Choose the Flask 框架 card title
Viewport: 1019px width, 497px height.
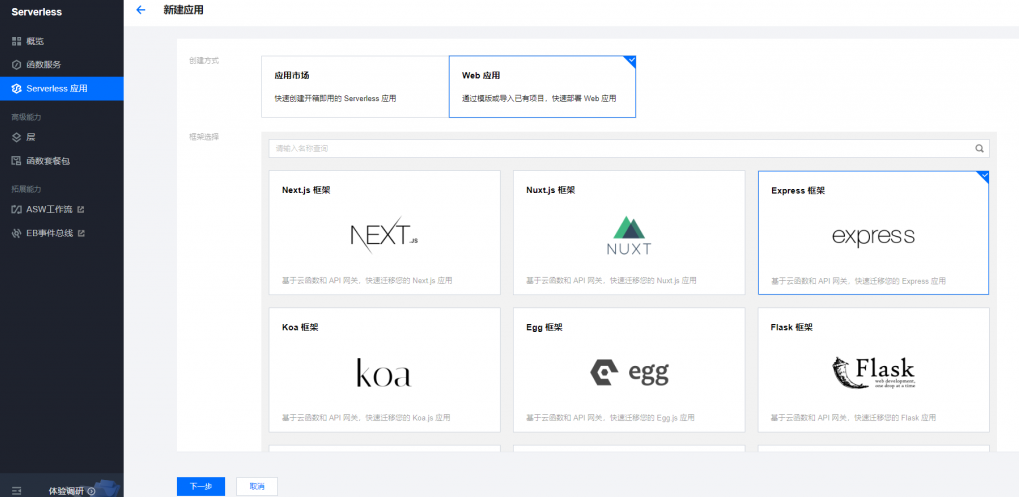click(792, 327)
